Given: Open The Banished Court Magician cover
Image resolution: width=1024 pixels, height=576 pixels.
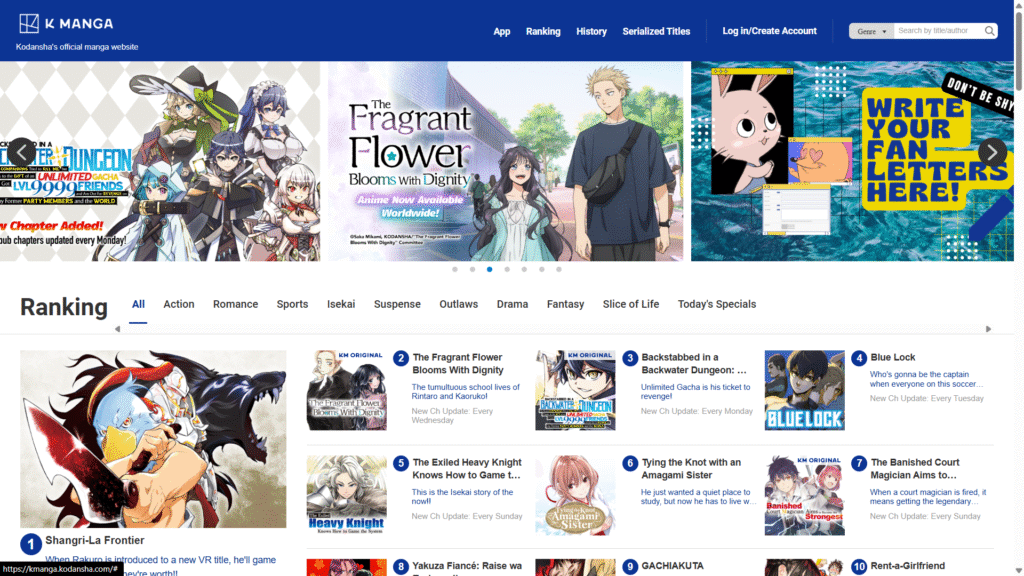Looking at the screenshot, I should pos(805,496).
